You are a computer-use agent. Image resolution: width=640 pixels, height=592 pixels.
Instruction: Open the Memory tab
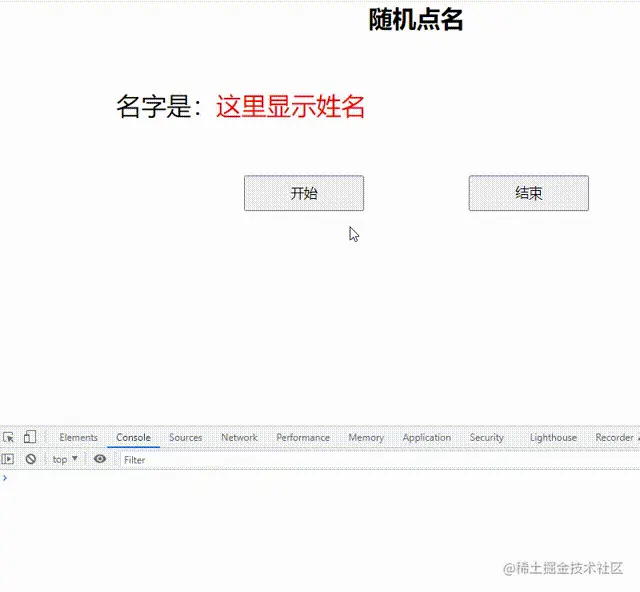coord(366,437)
